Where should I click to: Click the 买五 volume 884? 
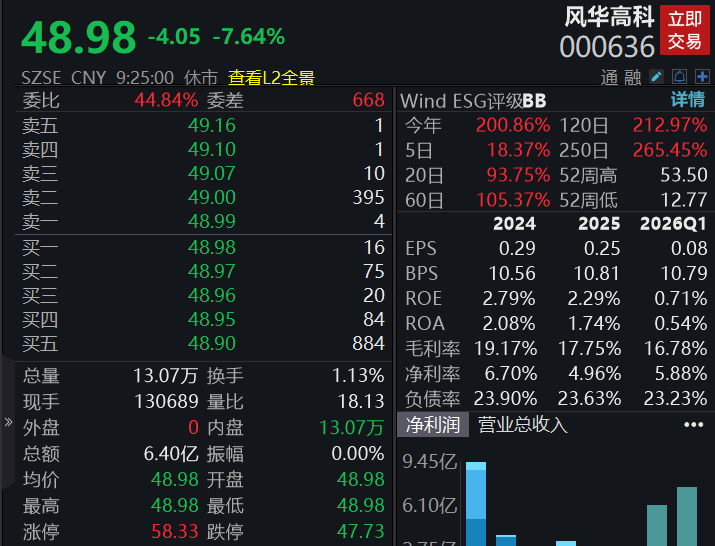coord(369,343)
